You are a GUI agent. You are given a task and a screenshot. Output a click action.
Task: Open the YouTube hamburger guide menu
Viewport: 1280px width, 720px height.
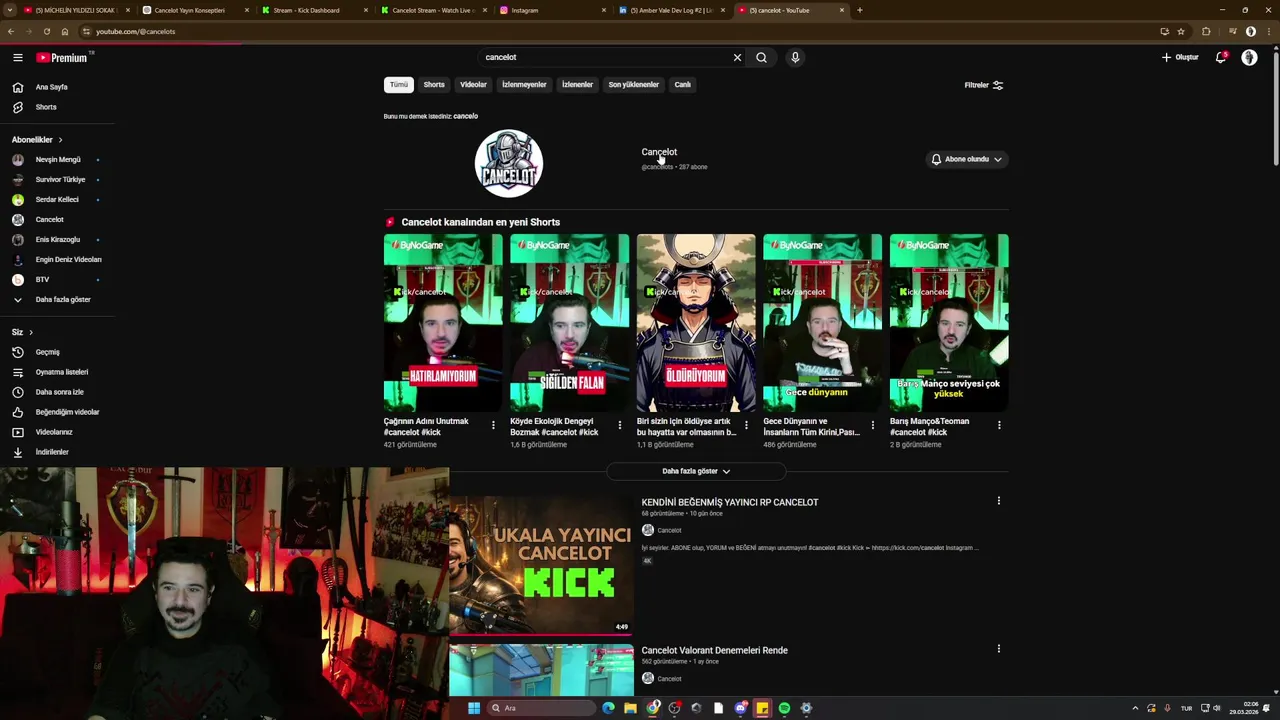(x=17, y=57)
